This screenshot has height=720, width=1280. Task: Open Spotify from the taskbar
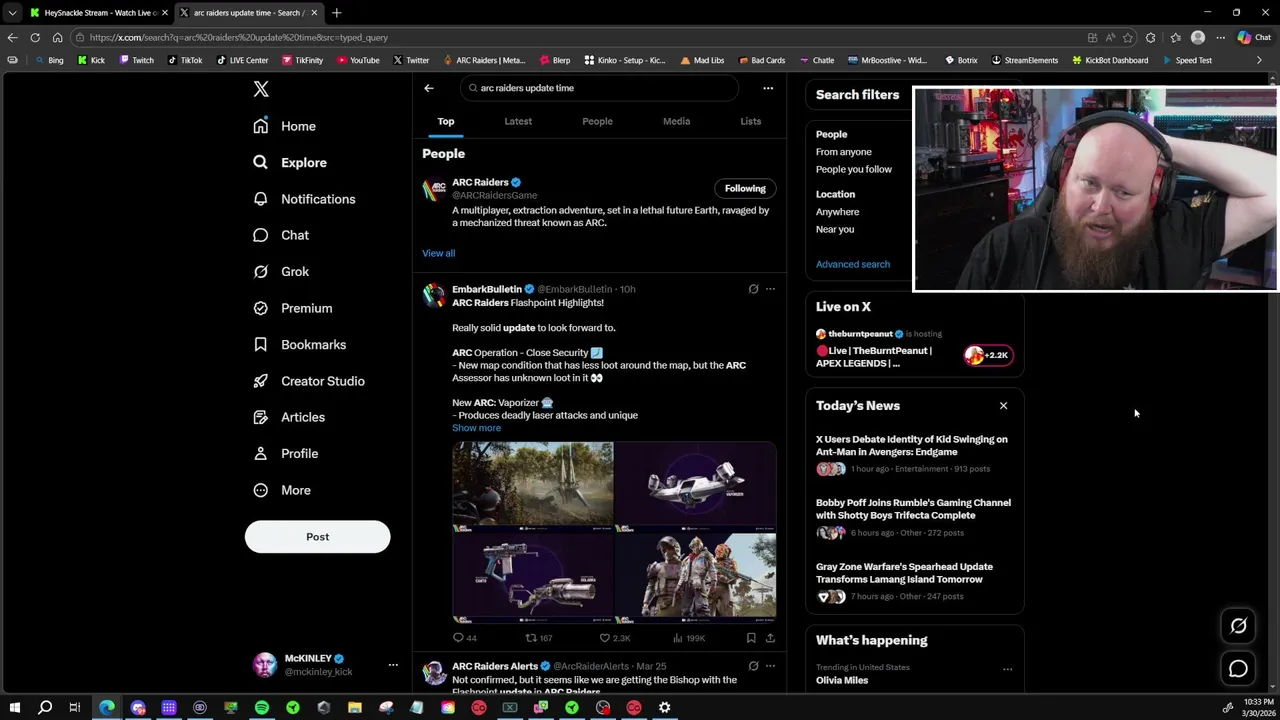tap(262, 707)
